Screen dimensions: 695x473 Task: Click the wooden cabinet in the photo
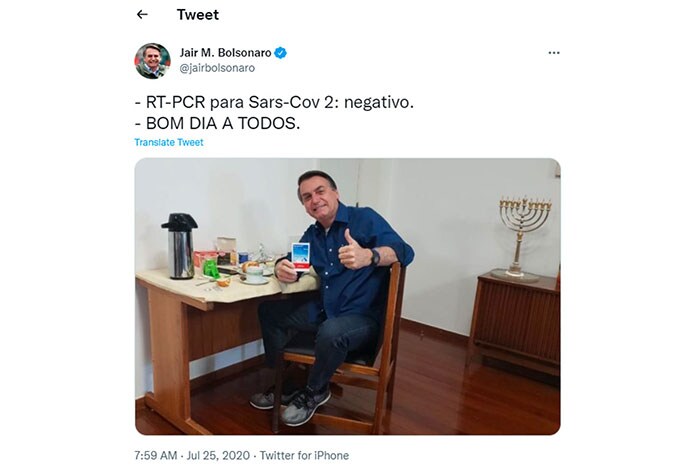(x=515, y=324)
